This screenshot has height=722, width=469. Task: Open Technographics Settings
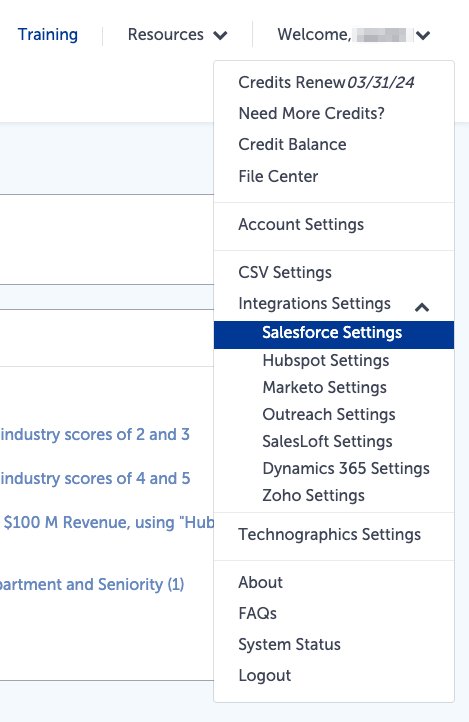pyautogui.click(x=330, y=535)
